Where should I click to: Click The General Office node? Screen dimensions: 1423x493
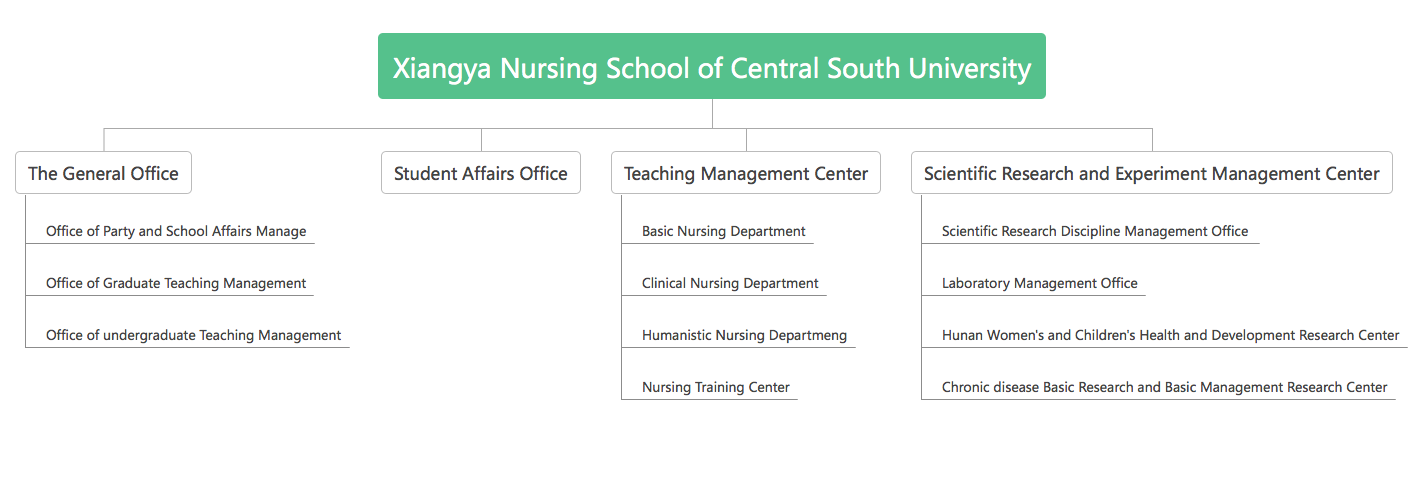tap(103, 173)
